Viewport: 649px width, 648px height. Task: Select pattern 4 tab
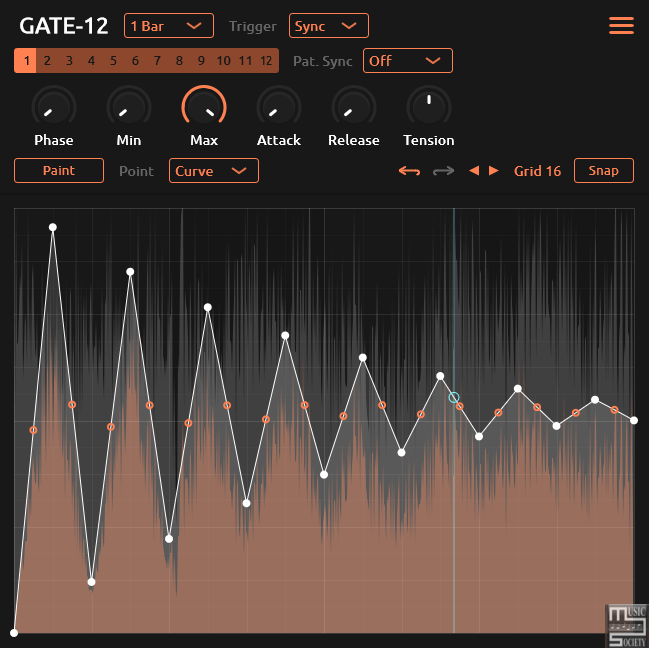tap(91, 61)
